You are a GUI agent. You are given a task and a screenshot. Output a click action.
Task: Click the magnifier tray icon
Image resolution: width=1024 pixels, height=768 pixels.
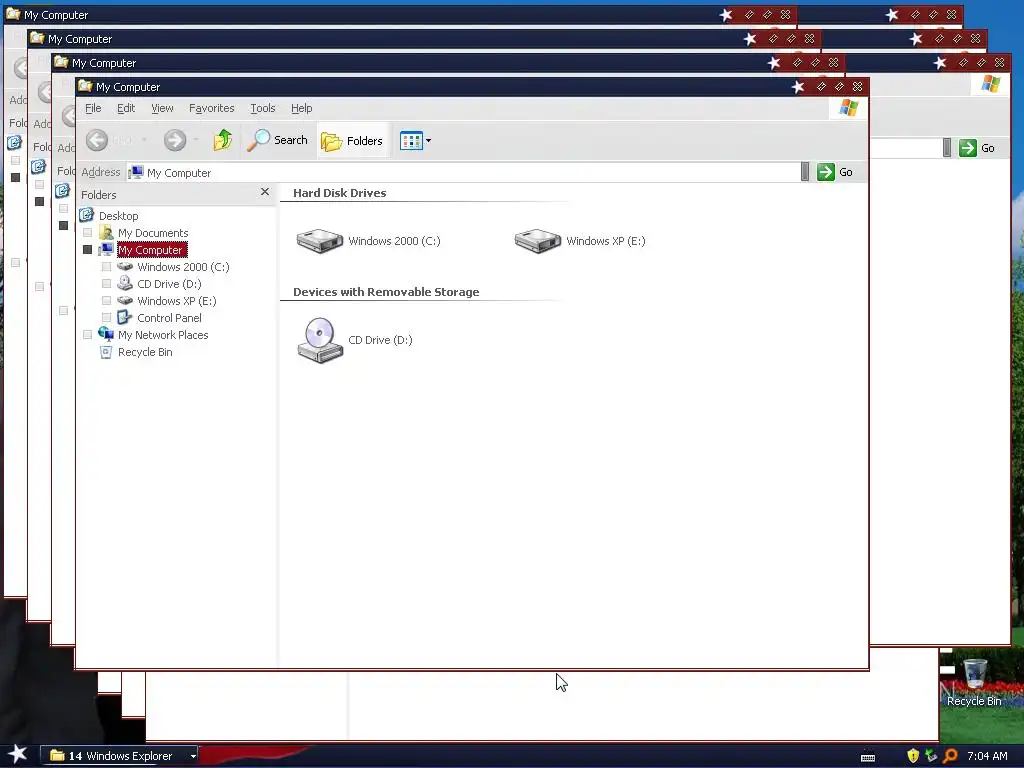coord(950,756)
